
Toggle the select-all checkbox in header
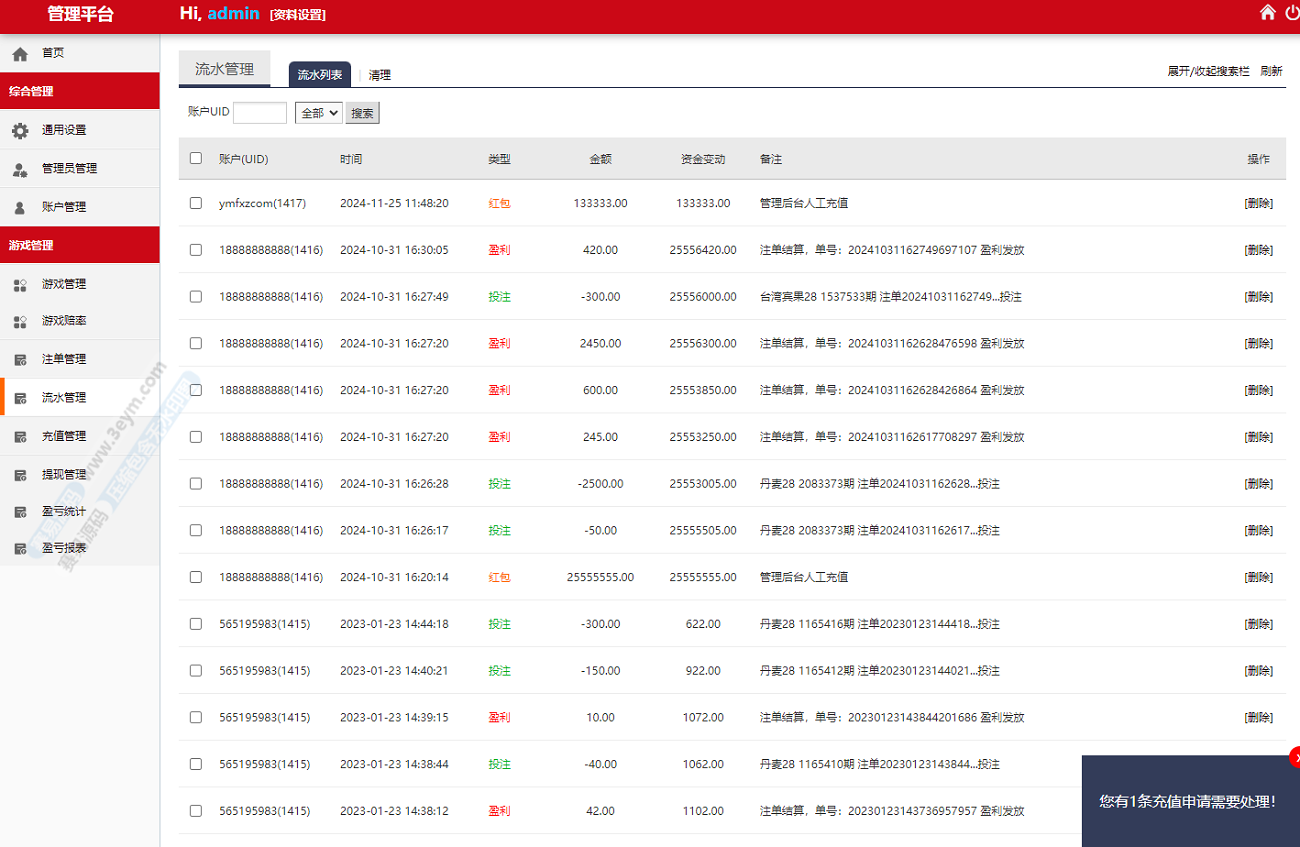point(196,158)
